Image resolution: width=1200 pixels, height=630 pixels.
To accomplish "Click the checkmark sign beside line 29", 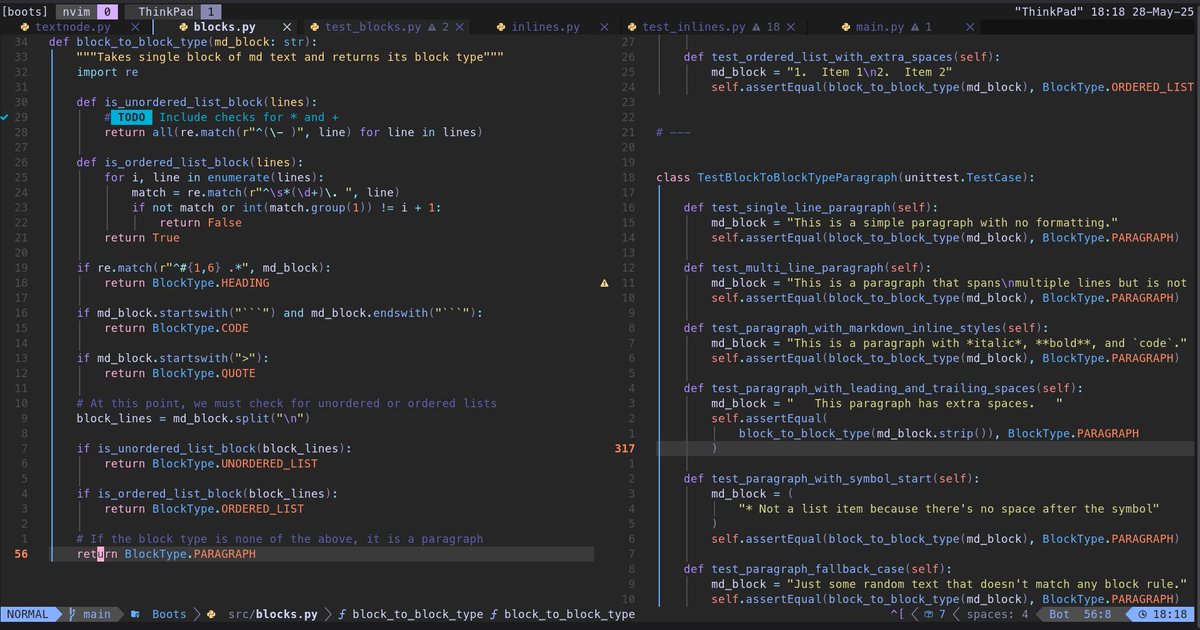I will [x=5, y=117].
